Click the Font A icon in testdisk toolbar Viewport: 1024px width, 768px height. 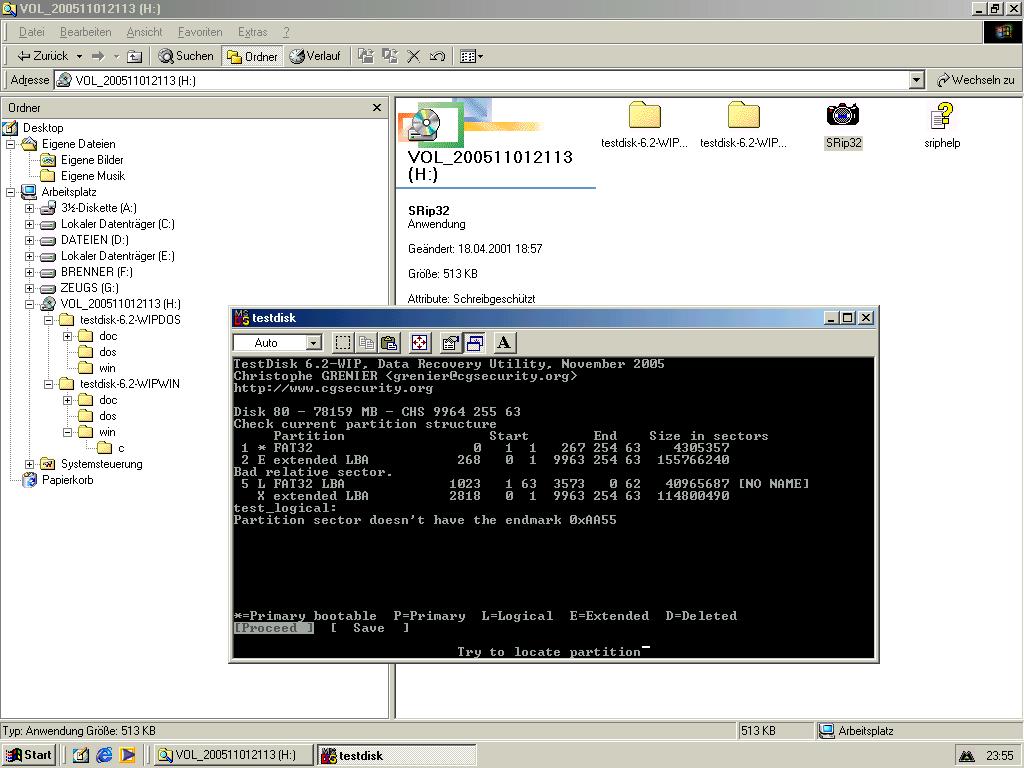tap(504, 343)
